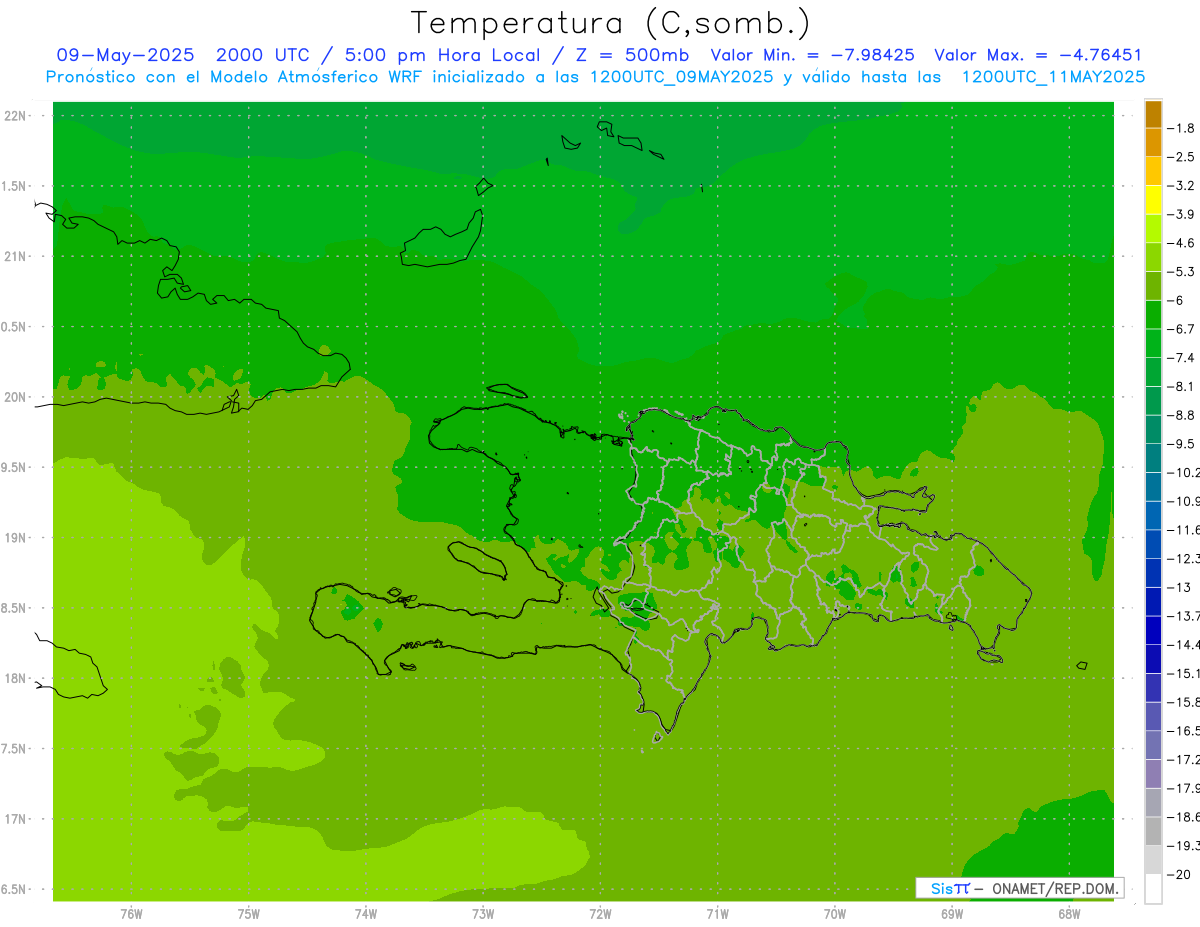The width and height of the screenshot is (1200, 927).
Task: Select "1200UTC_11MAY2025" valid-until time text
Action: click(1053, 76)
